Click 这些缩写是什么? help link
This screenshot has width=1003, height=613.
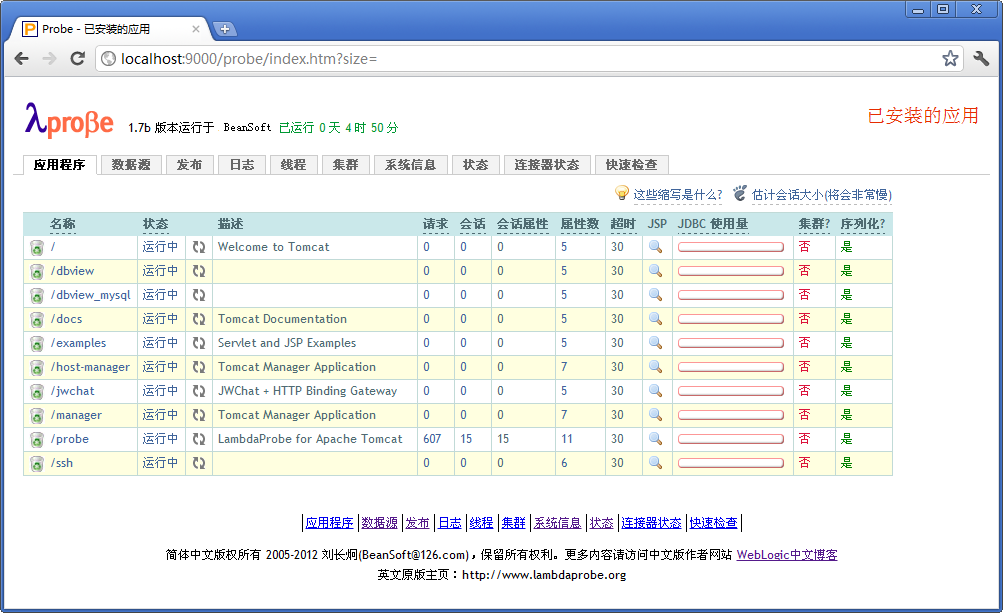coord(677,195)
